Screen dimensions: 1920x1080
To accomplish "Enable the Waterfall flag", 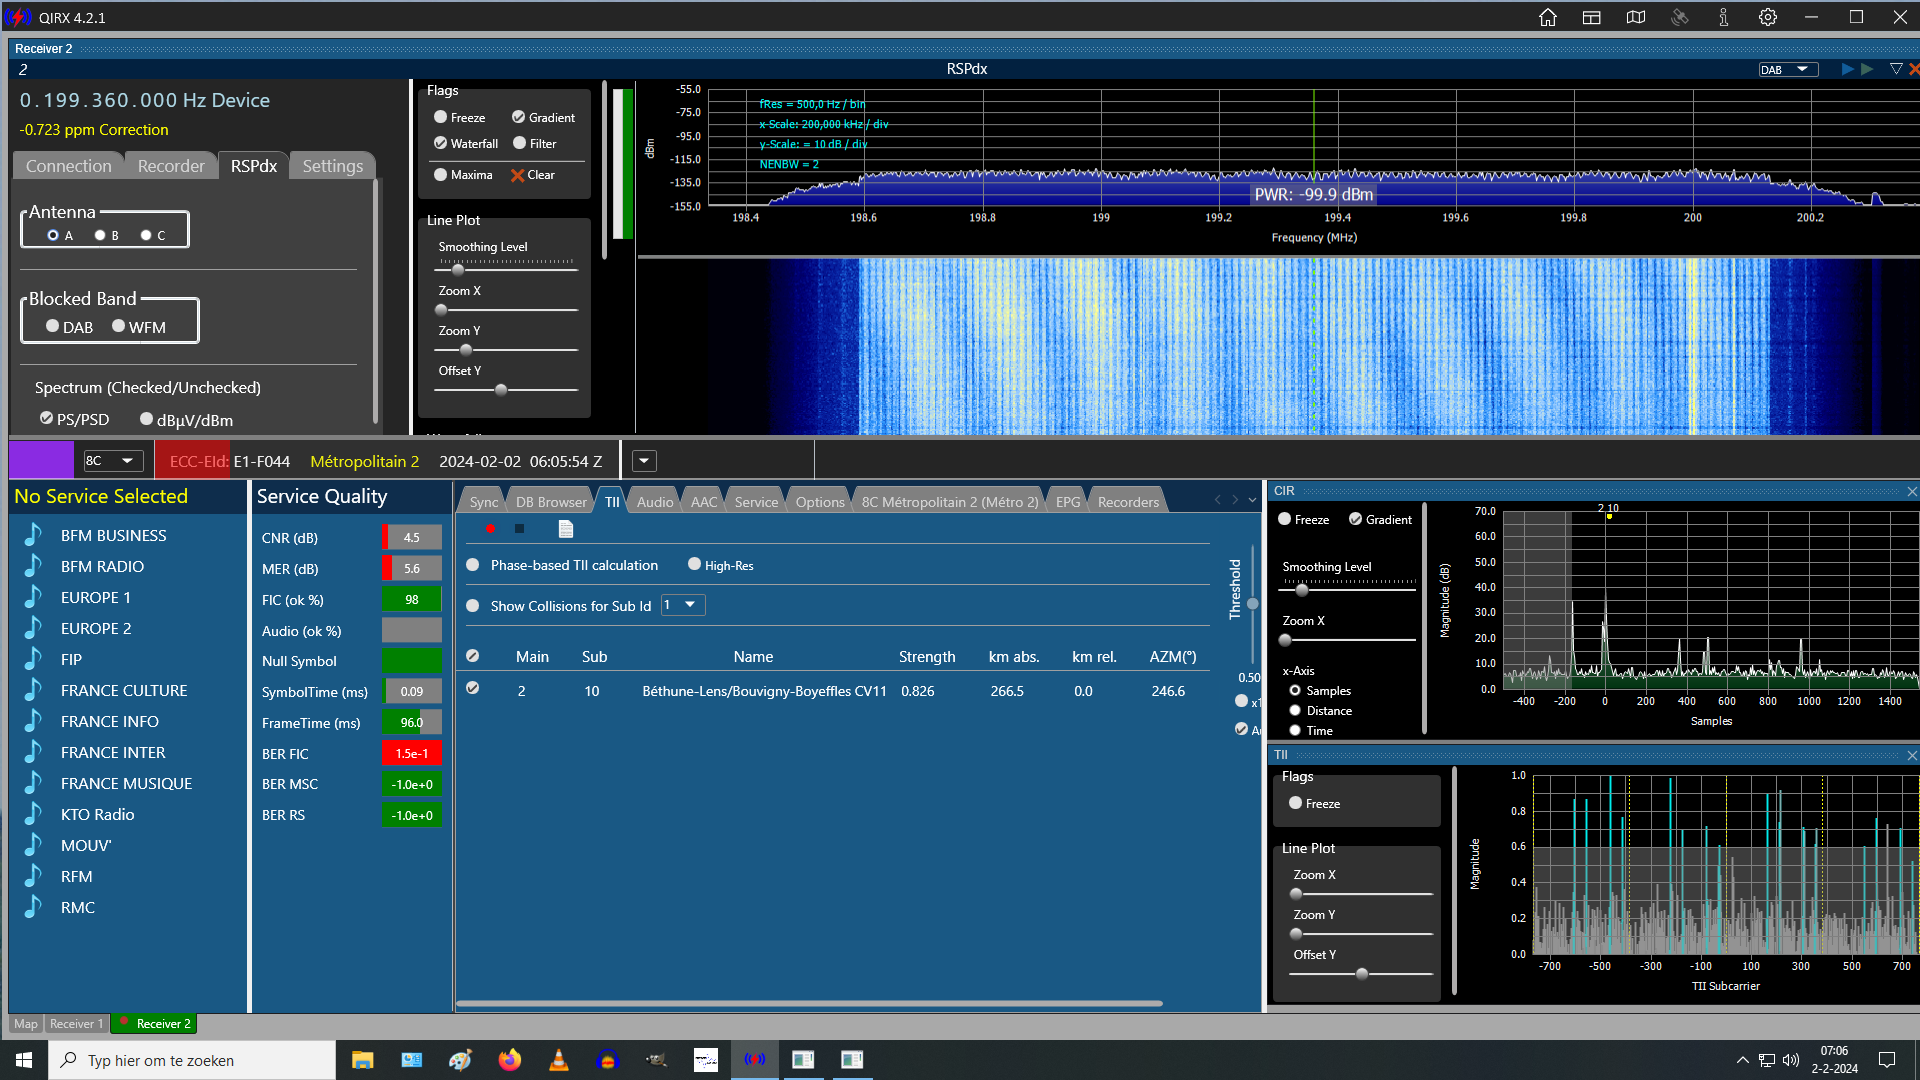I will [x=441, y=143].
